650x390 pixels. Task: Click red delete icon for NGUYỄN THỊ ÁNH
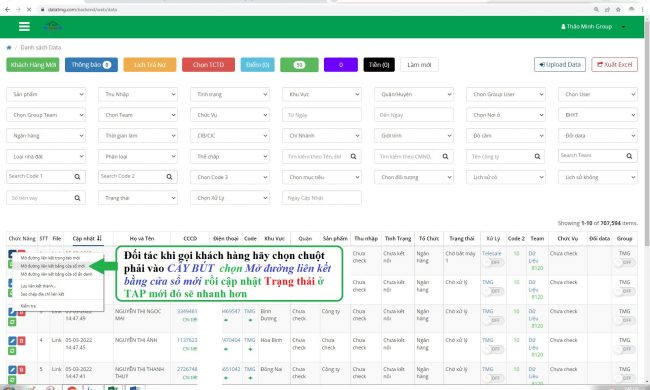(x=22, y=341)
